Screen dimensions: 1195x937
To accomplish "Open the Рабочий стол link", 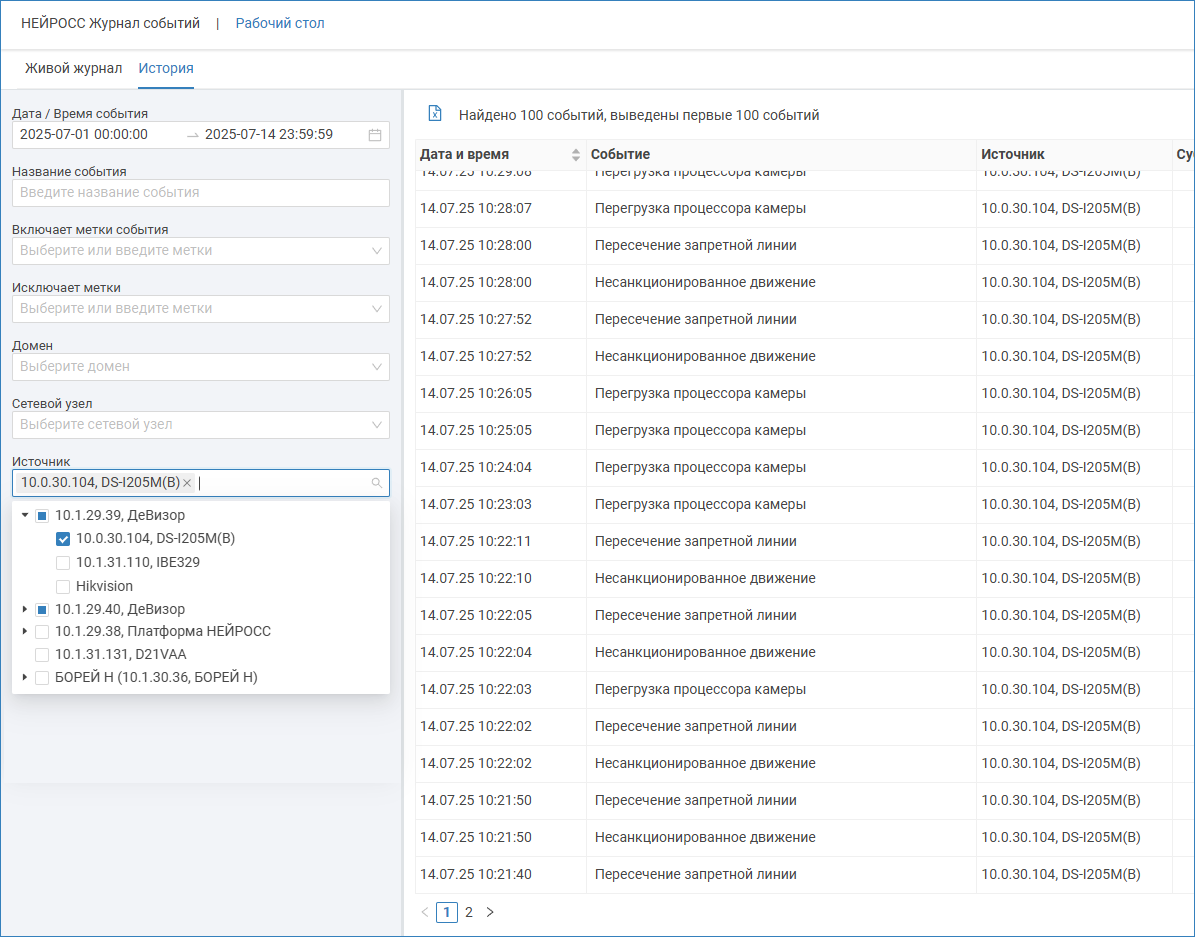I will 280,23.
